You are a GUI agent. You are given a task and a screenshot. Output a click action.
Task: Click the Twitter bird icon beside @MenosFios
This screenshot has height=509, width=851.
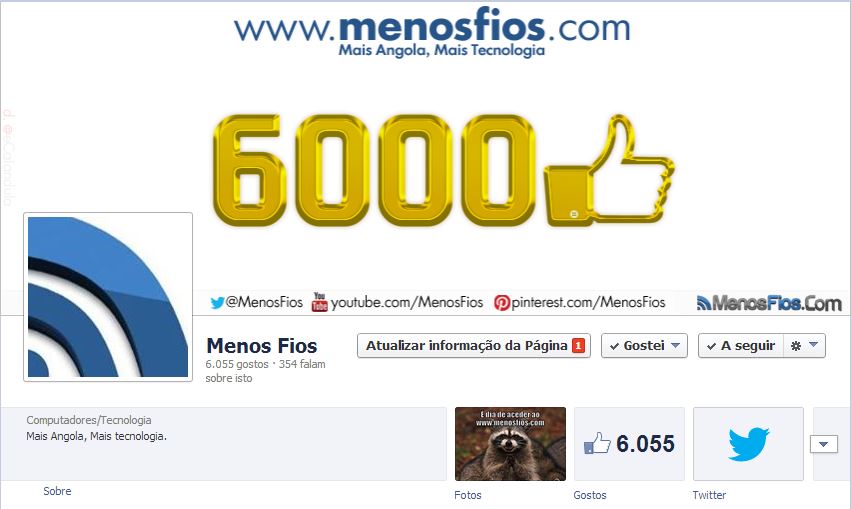218,302
